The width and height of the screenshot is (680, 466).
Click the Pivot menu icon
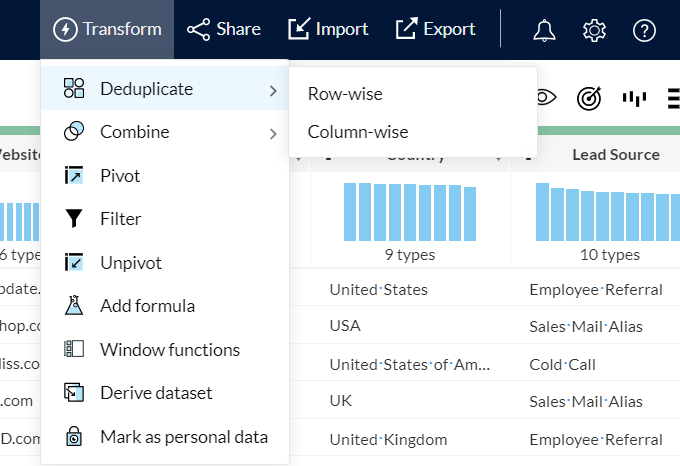tap(74, 176)
